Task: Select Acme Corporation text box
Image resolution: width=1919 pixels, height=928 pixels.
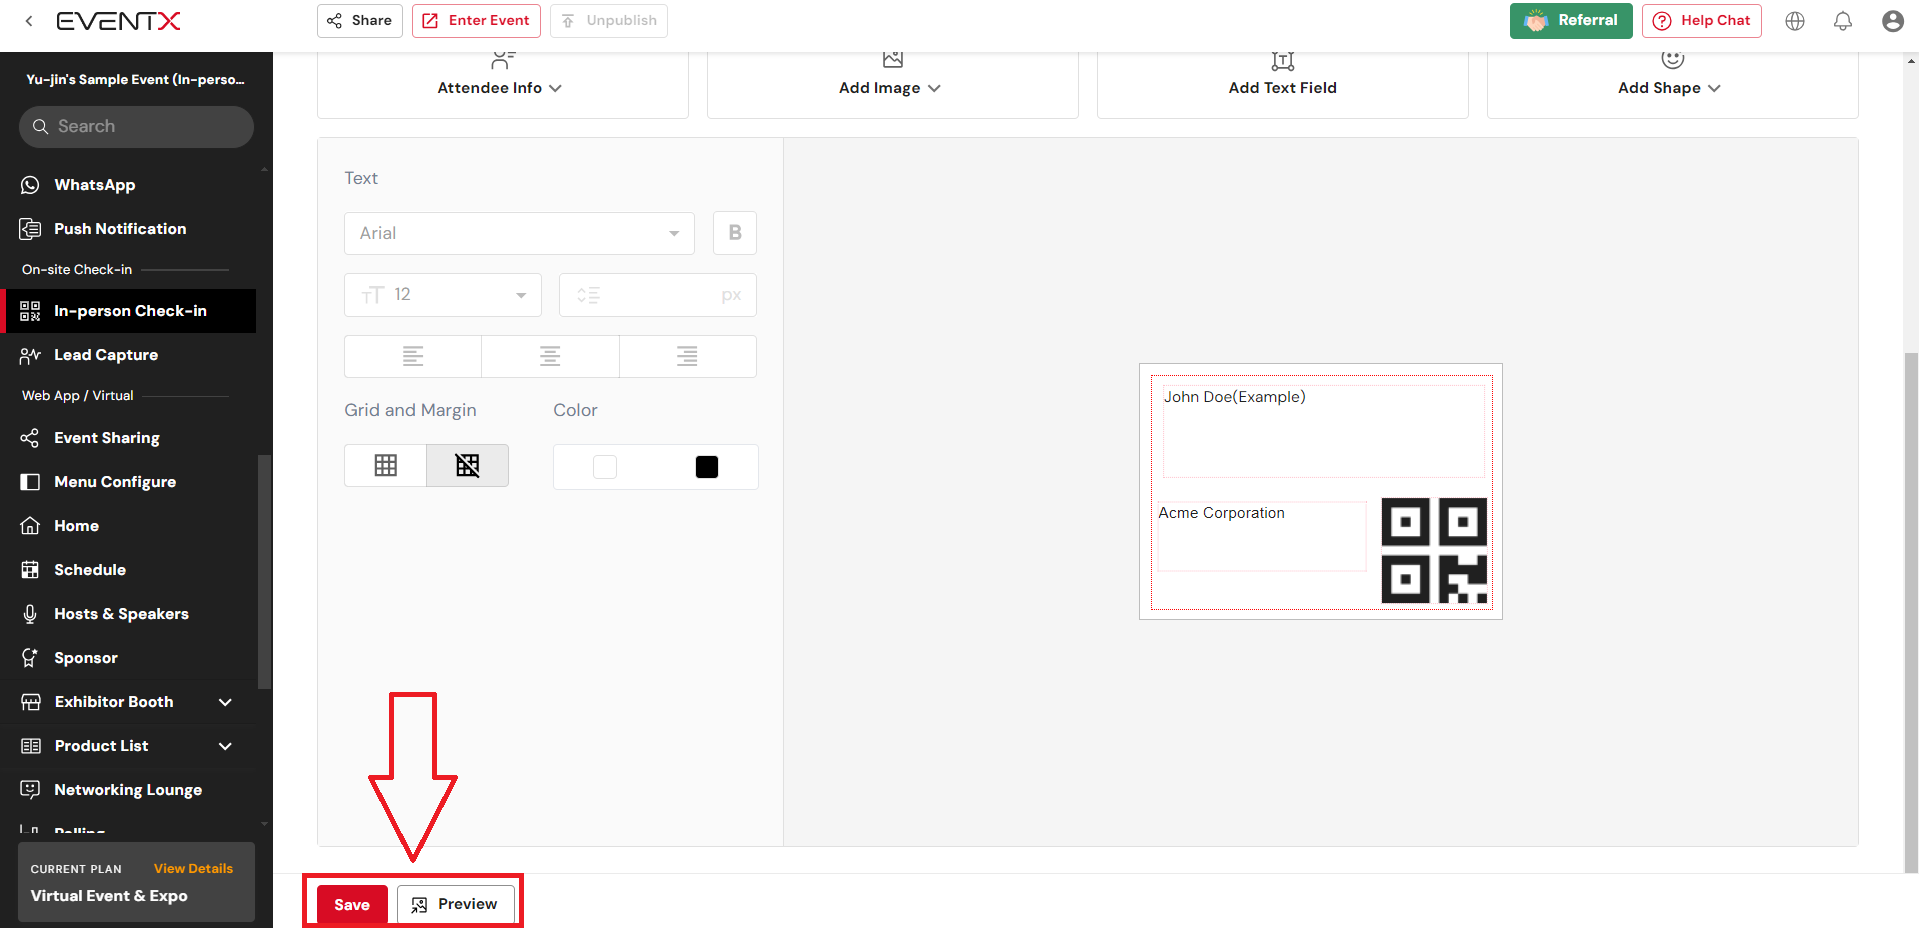Action: coord(1262,536)
